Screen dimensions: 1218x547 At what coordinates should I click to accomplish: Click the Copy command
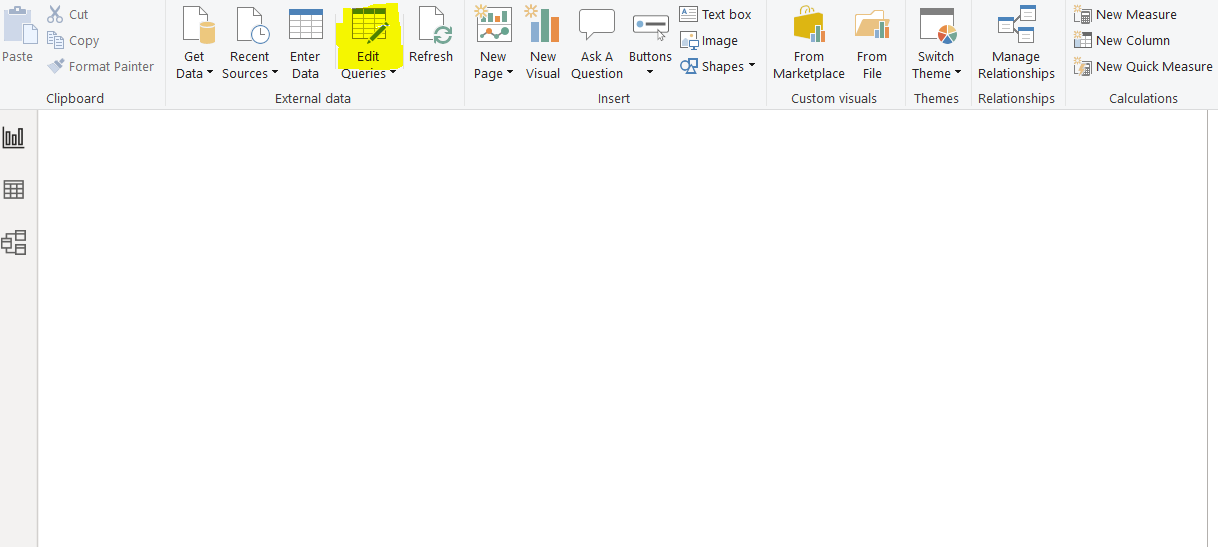[73, 40]
